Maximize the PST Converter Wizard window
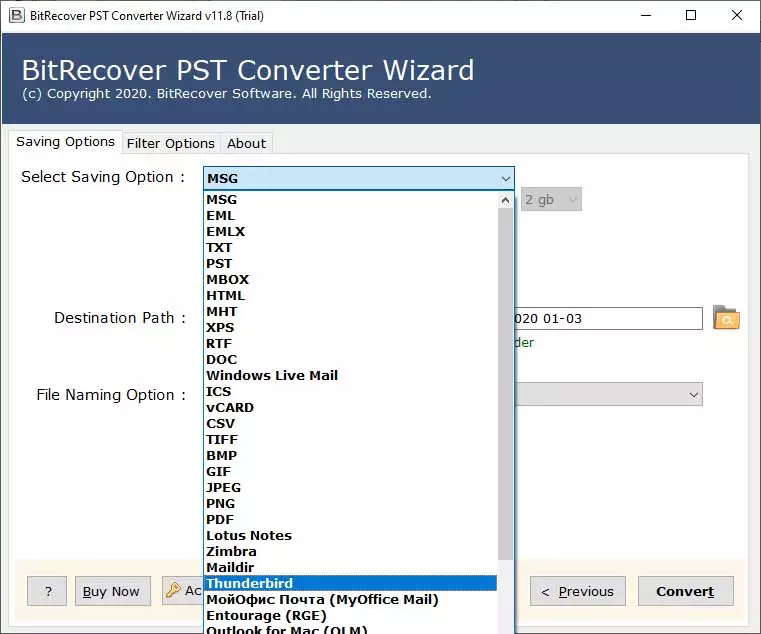This screenshot has width=761, height=634. click(691, 16)
